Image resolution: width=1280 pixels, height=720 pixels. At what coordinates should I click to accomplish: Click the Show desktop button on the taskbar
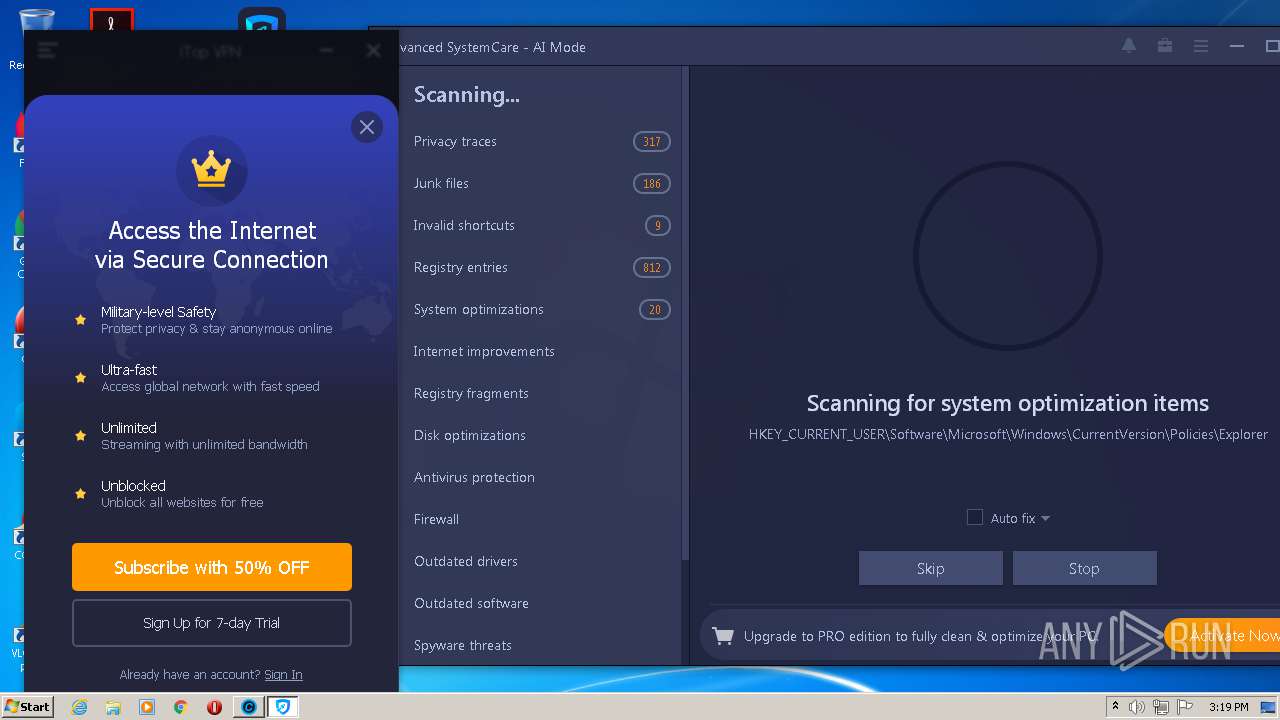tap(1269, 707)
